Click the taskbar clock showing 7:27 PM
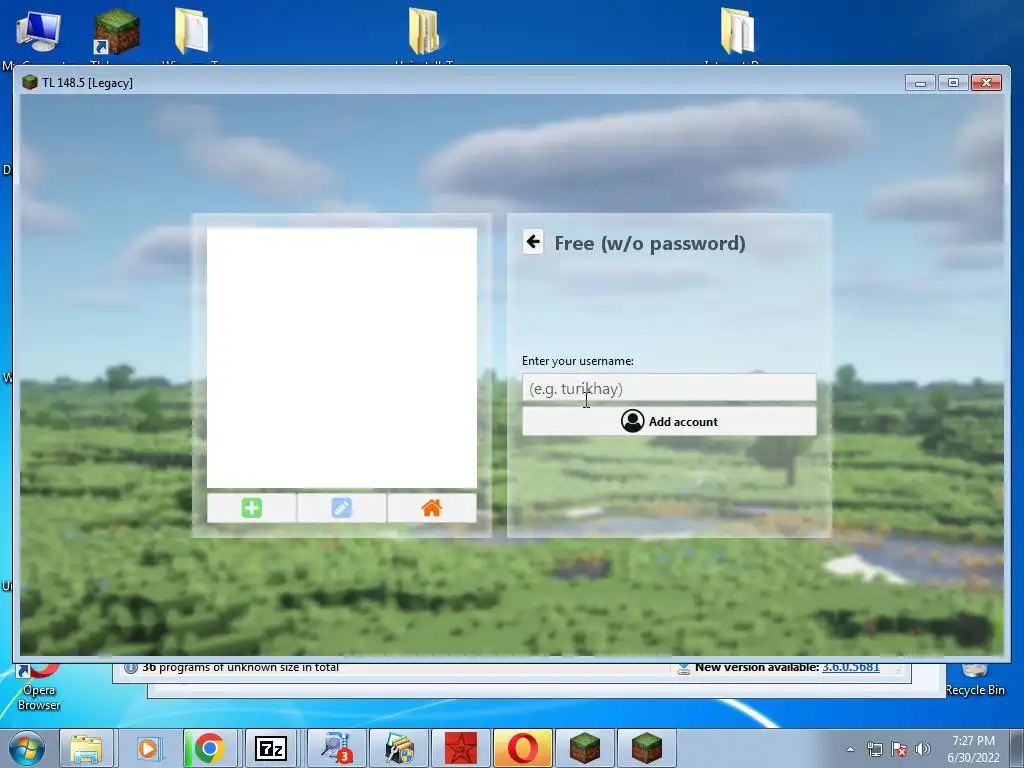This screenshot has width=1024, height=768. [x=973, y=741]
